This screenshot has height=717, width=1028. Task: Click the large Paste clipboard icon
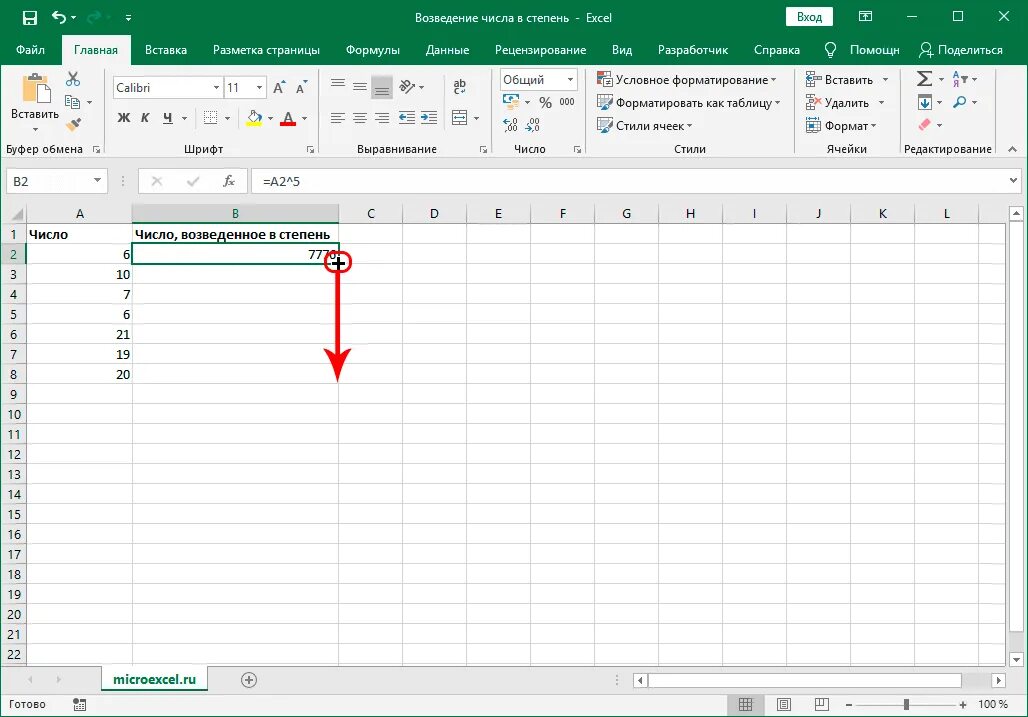[x=35, y=88]
